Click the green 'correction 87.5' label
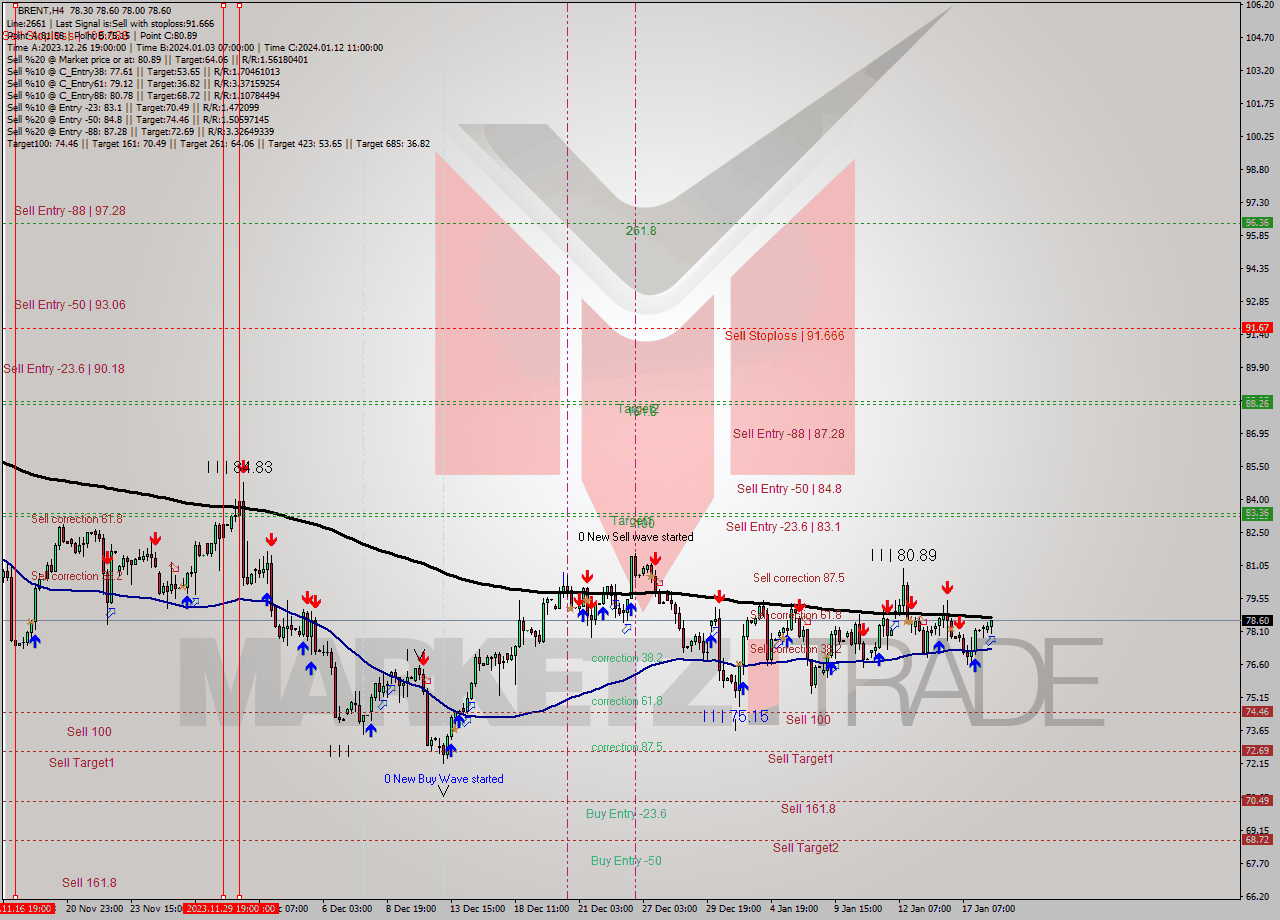 [626, 747]
